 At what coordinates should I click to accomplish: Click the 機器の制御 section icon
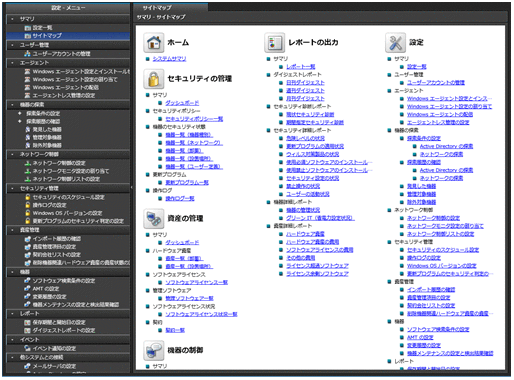click(154, 350)
